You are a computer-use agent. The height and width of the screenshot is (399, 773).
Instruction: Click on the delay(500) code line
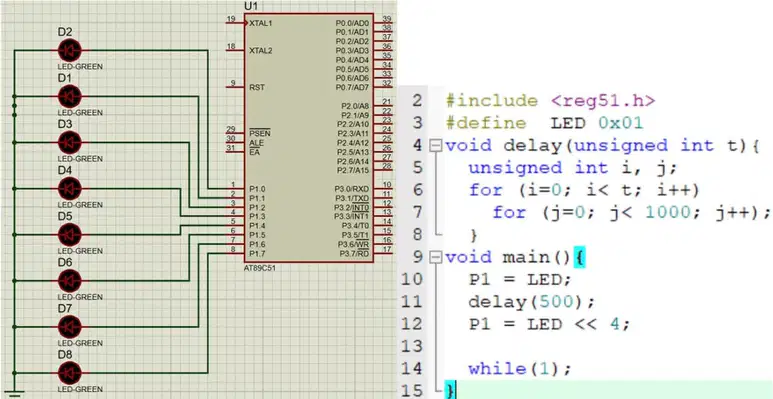pos(532,301)
